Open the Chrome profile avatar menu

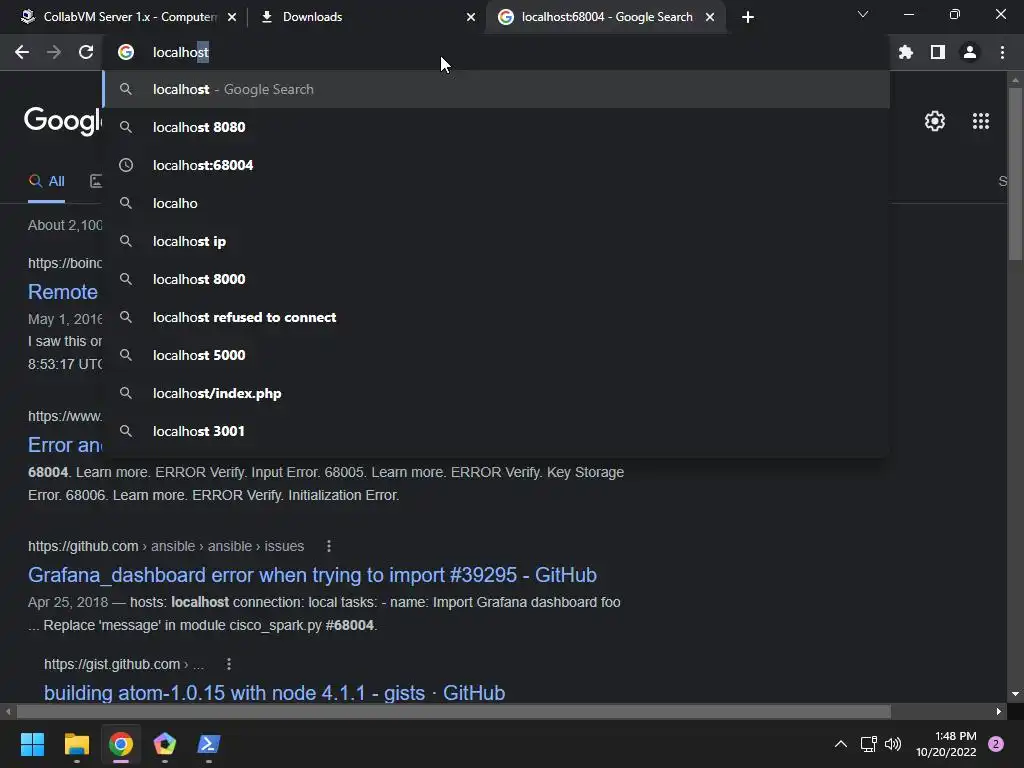coord(970,52)
